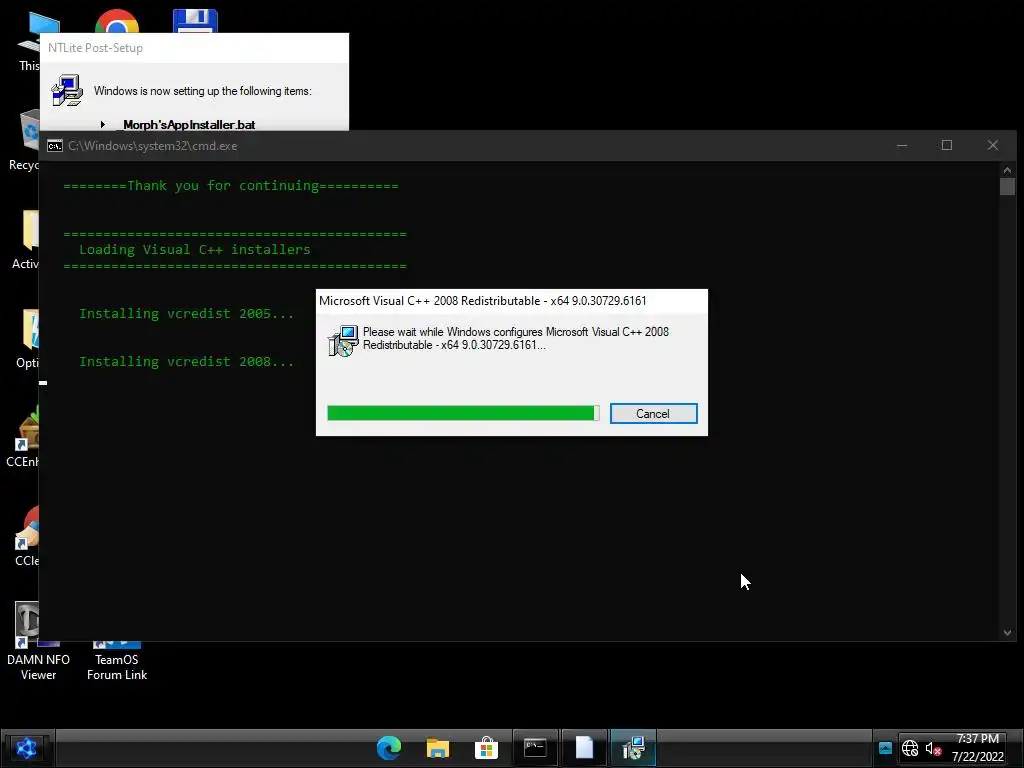Select the CCleaner desktop shortcut
The image size is (1024, 768).
(27, 536)
